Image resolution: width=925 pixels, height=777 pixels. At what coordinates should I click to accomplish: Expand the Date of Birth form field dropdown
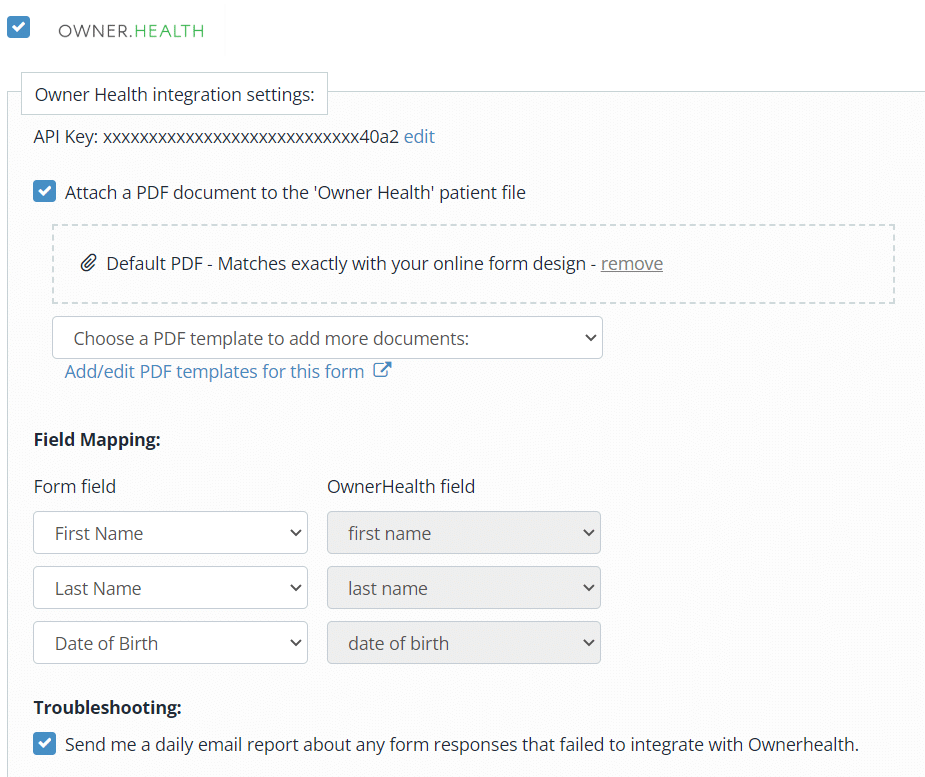[169, 643]
